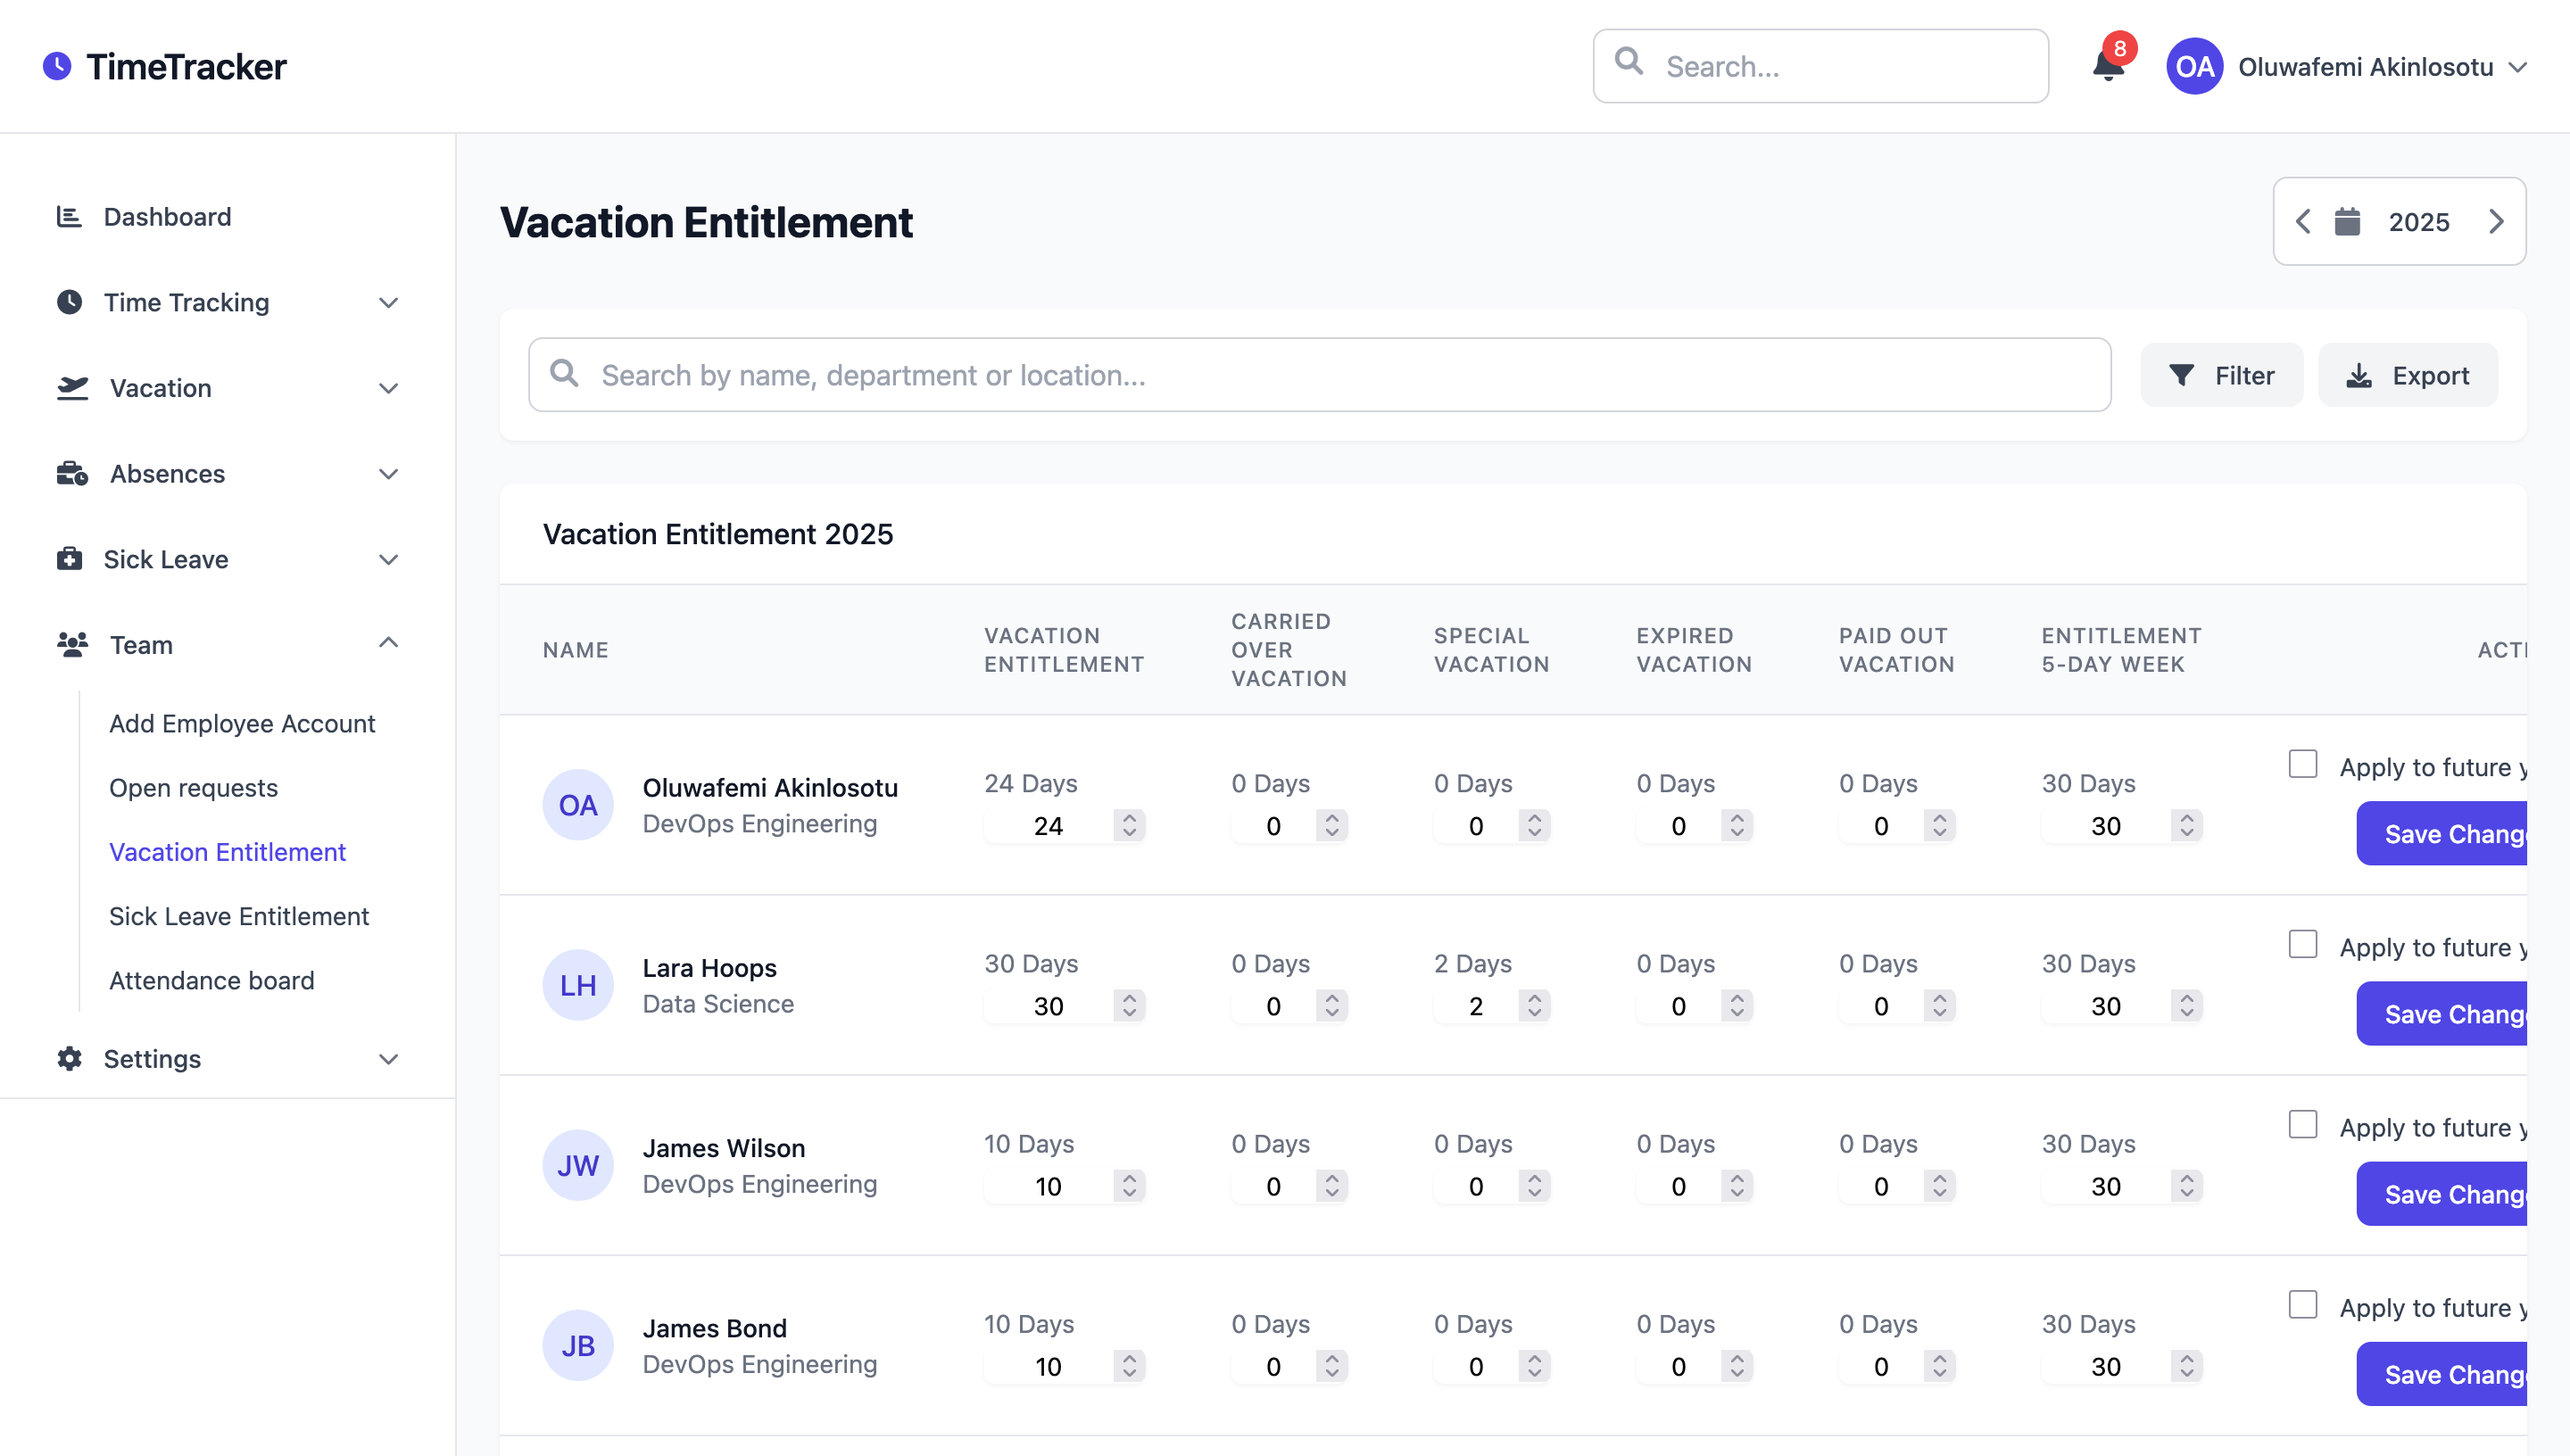
Task: Click Lara Hoops vacation entitlement value 30
Action: (1048, 1006)
